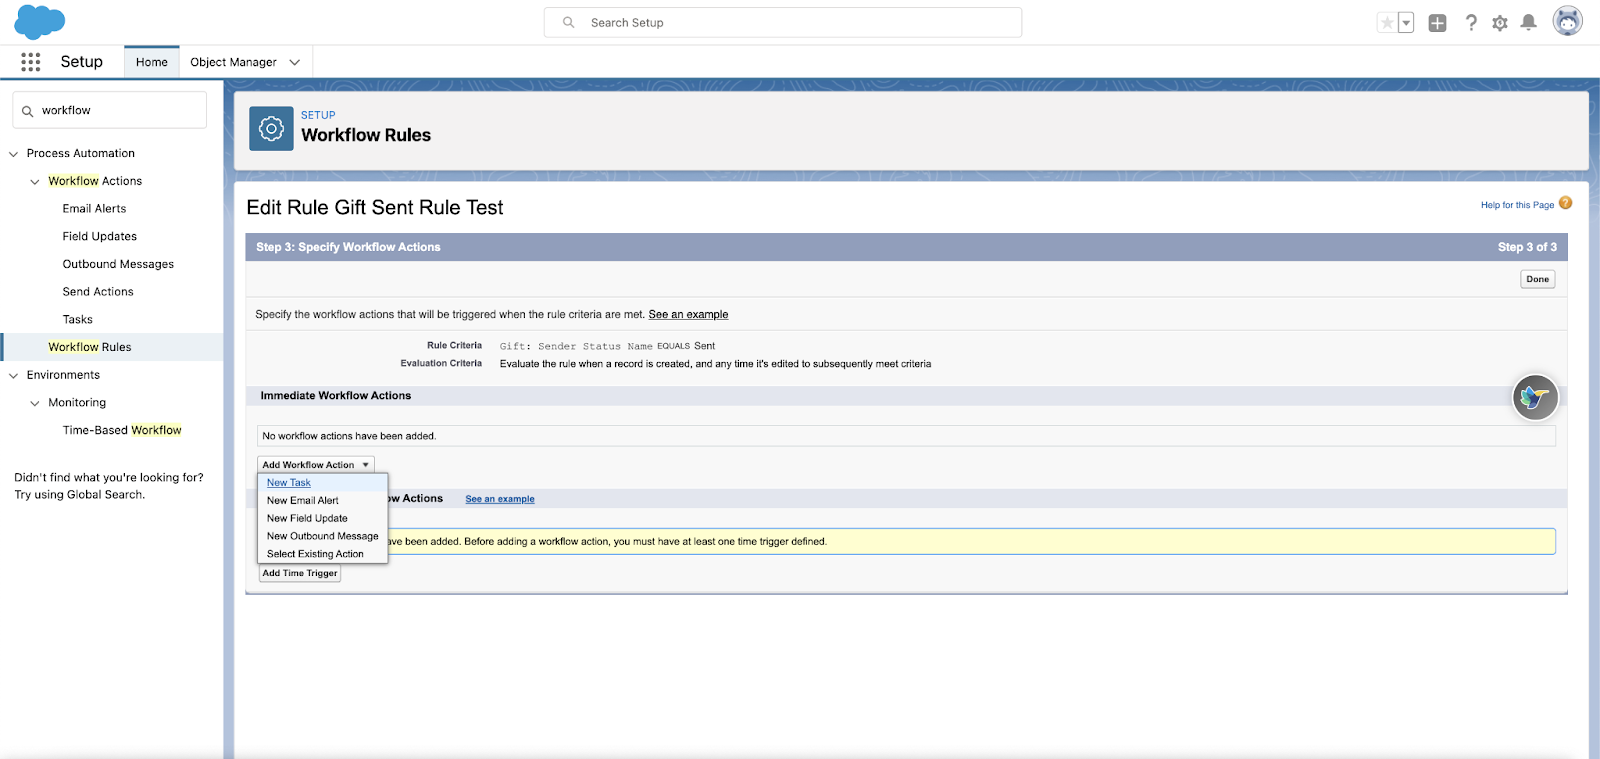Choose New Task from the dropdown menu
Viewport: 1600px width, 759px height.
[x=289, y=483]
